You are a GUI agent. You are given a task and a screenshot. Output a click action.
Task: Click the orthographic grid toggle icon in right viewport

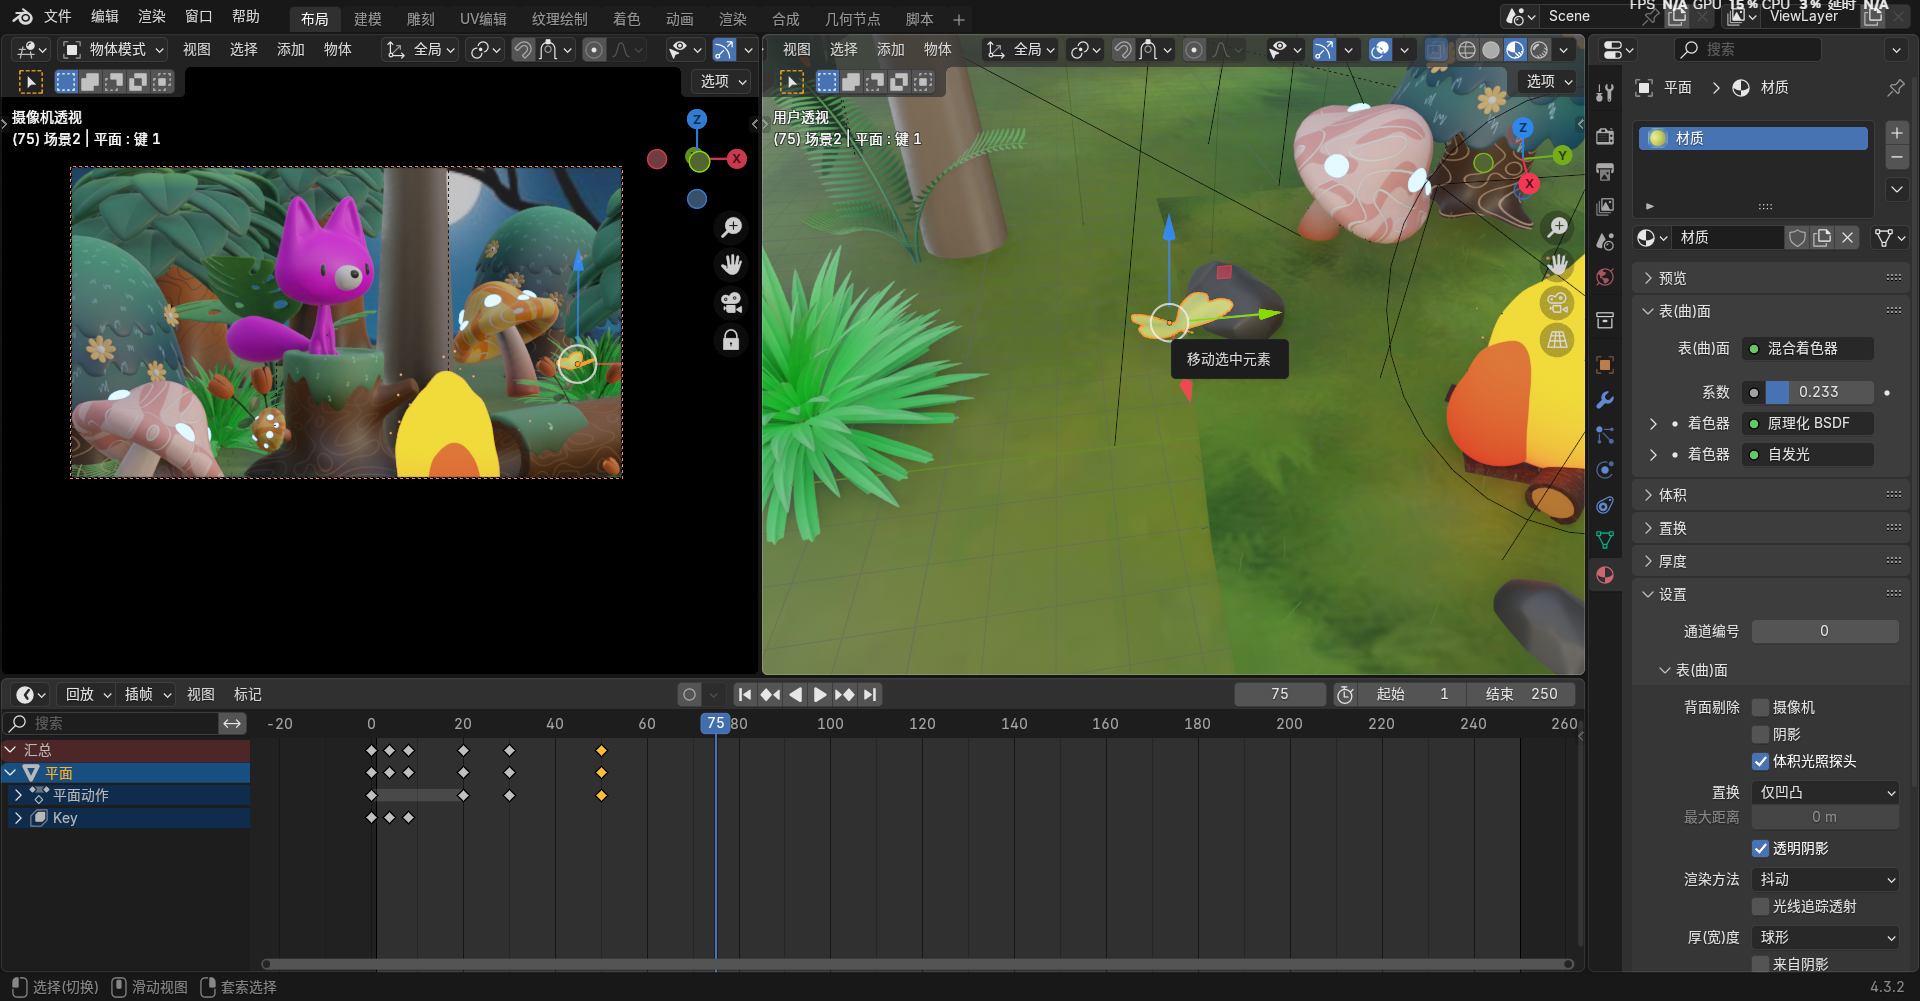1557,340
